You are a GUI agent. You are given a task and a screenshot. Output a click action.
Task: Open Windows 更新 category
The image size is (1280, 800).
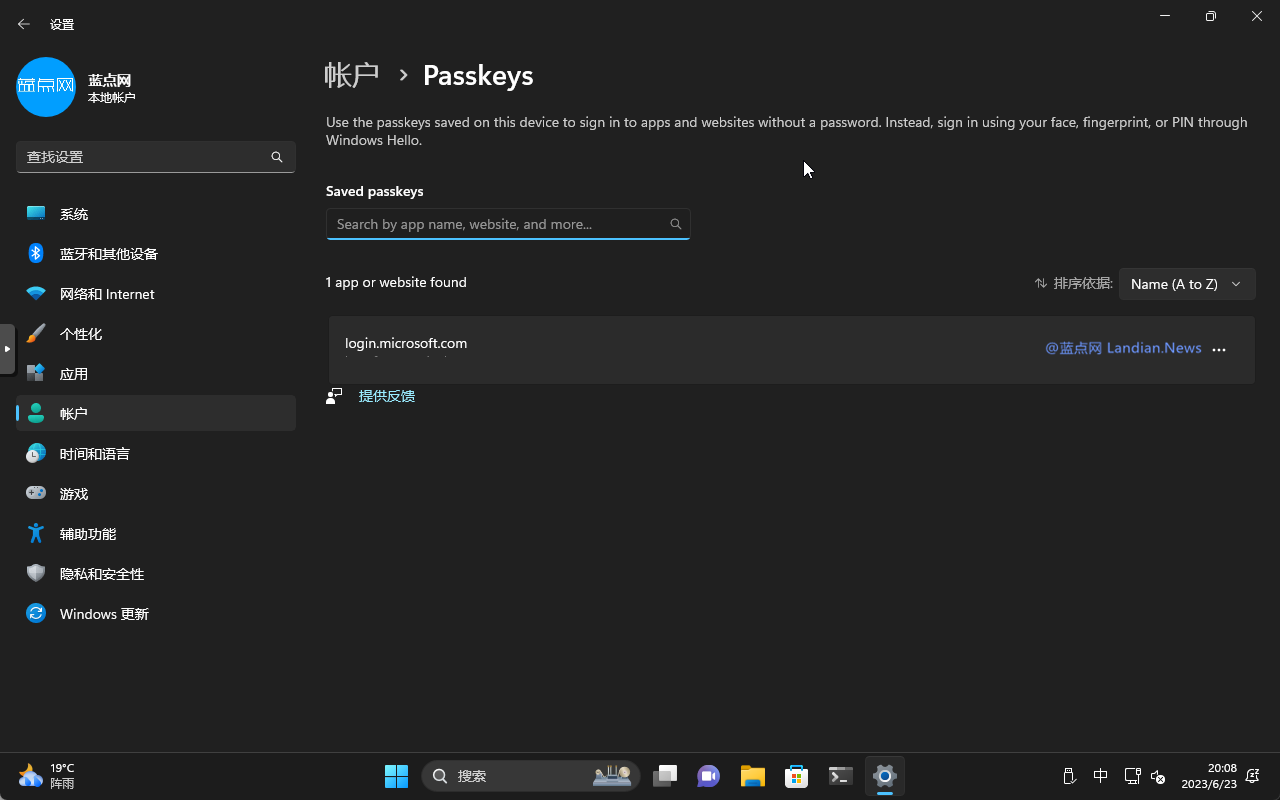(x=156, y=614)
